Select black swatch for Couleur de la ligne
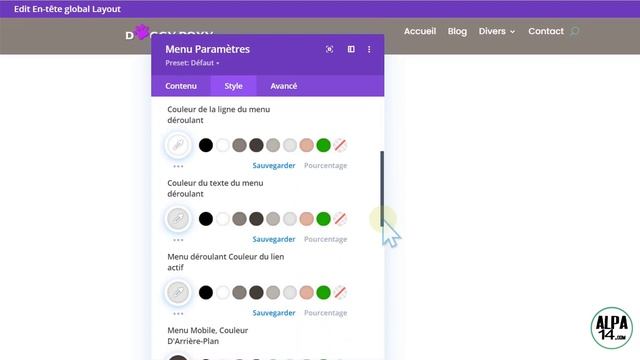The height and width of the screenshot is (360, 640). 206,145
